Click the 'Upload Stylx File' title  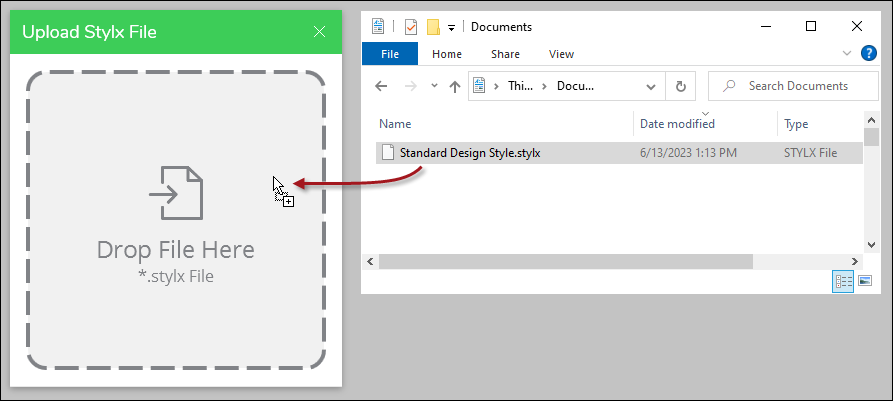click(89, 32)
